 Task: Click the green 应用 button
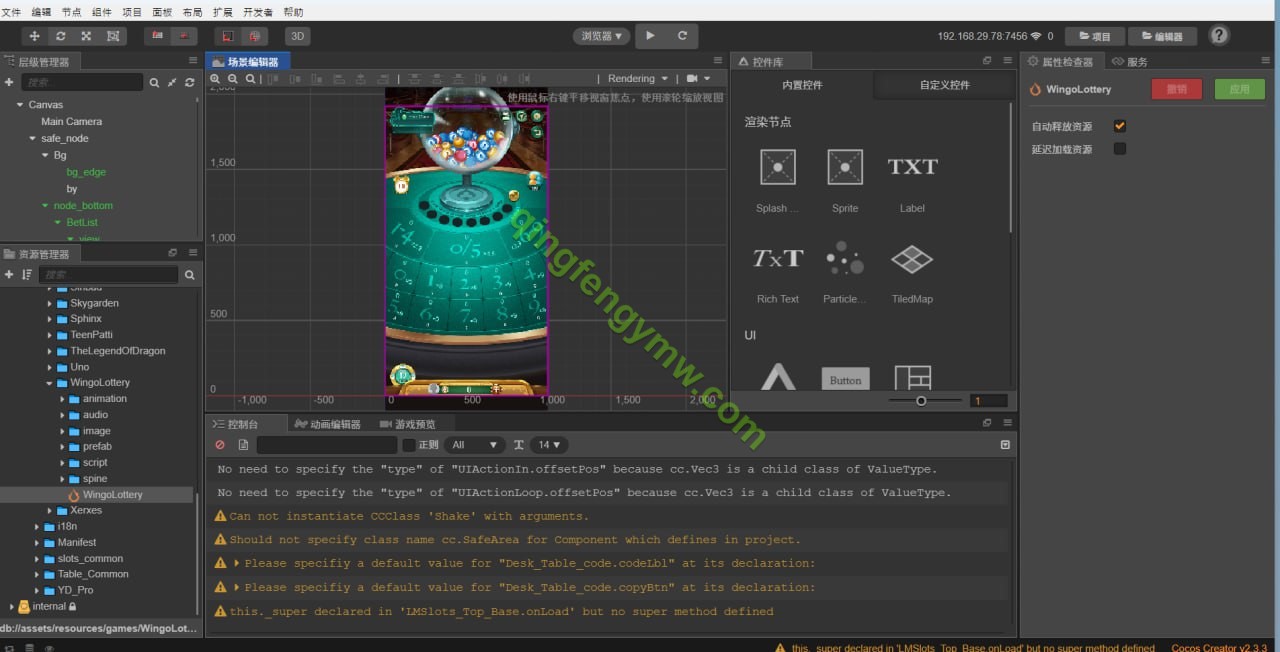coord(1240,89)
